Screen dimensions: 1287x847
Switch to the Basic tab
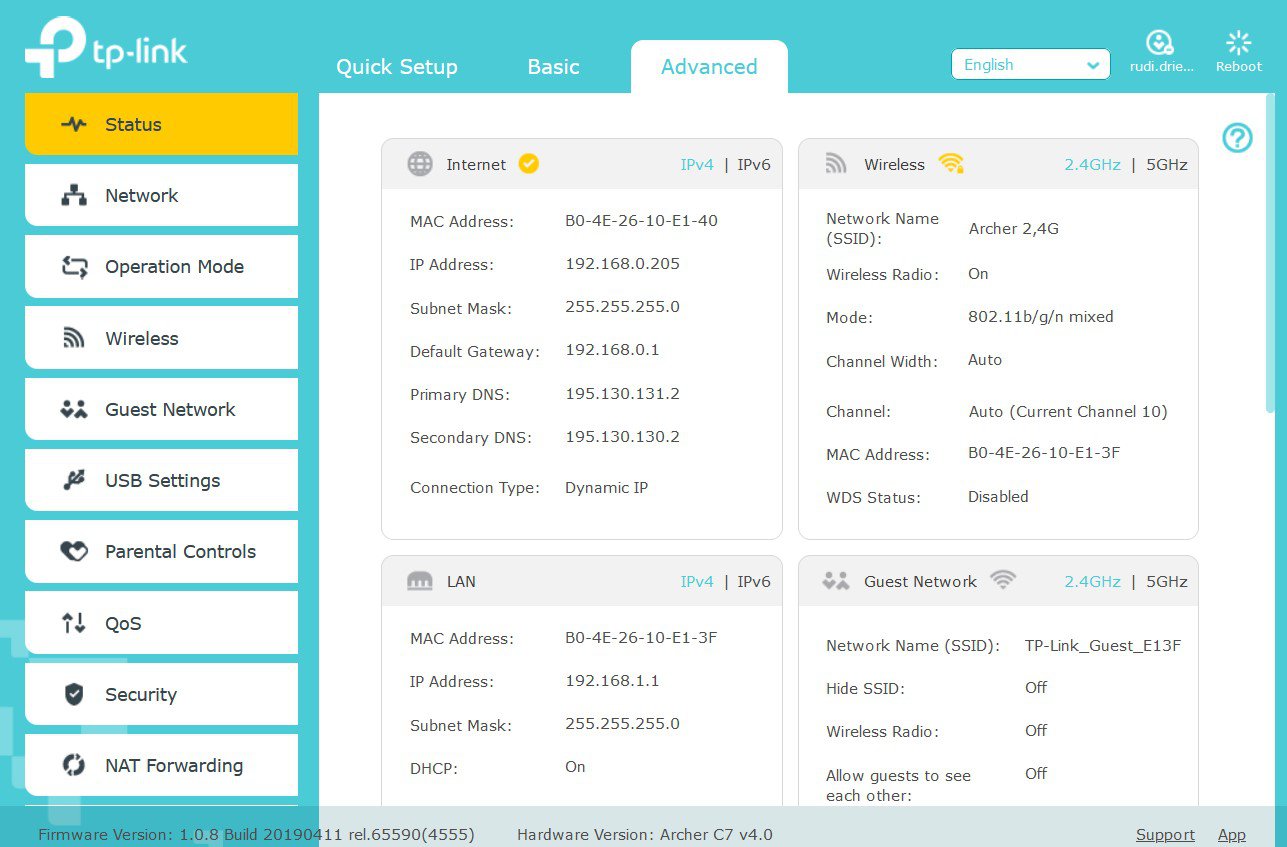554,67
